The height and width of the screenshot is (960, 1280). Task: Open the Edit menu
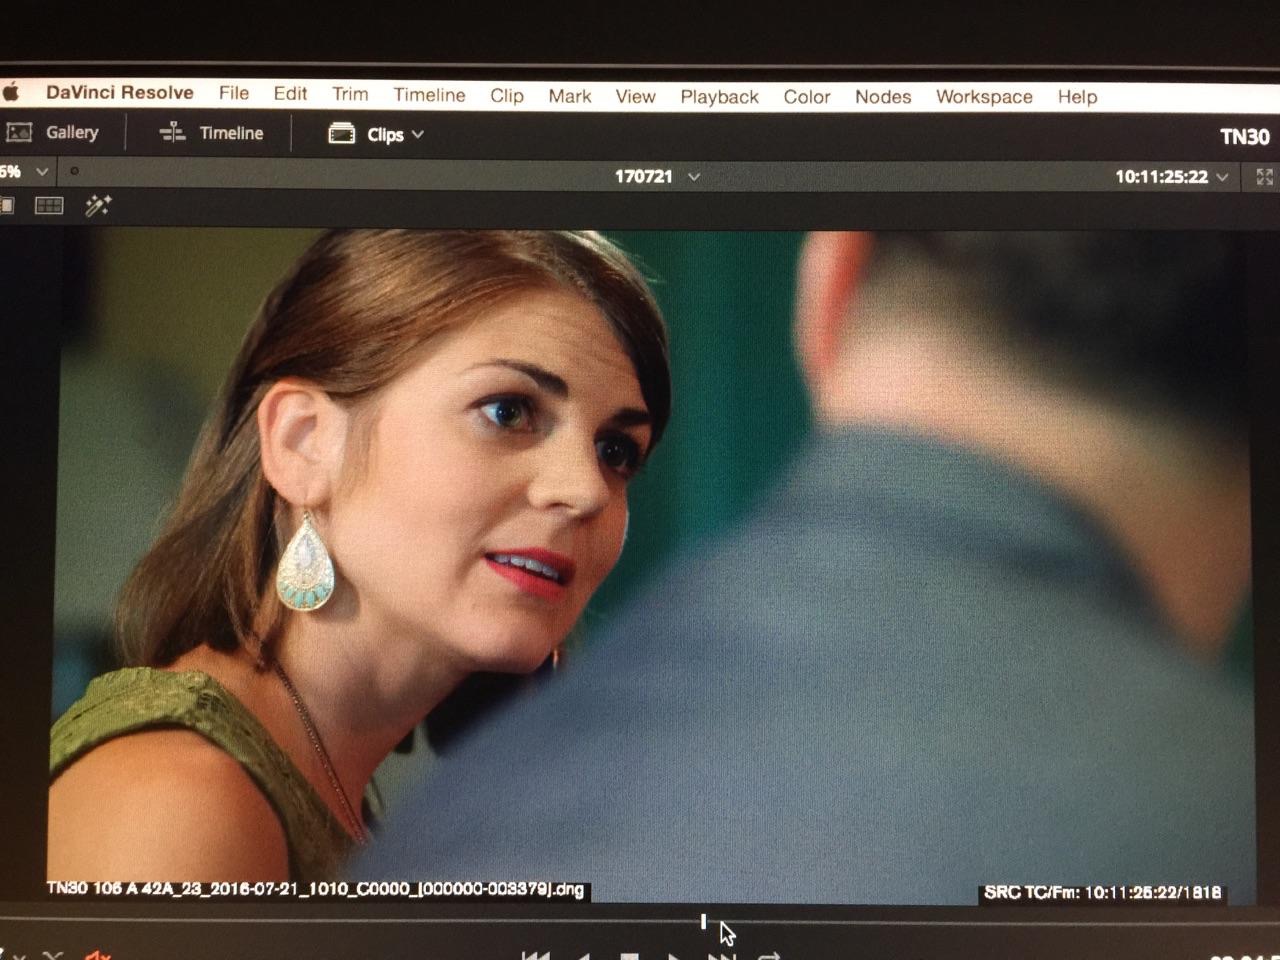pyautogui.click(x=290, y=93)
